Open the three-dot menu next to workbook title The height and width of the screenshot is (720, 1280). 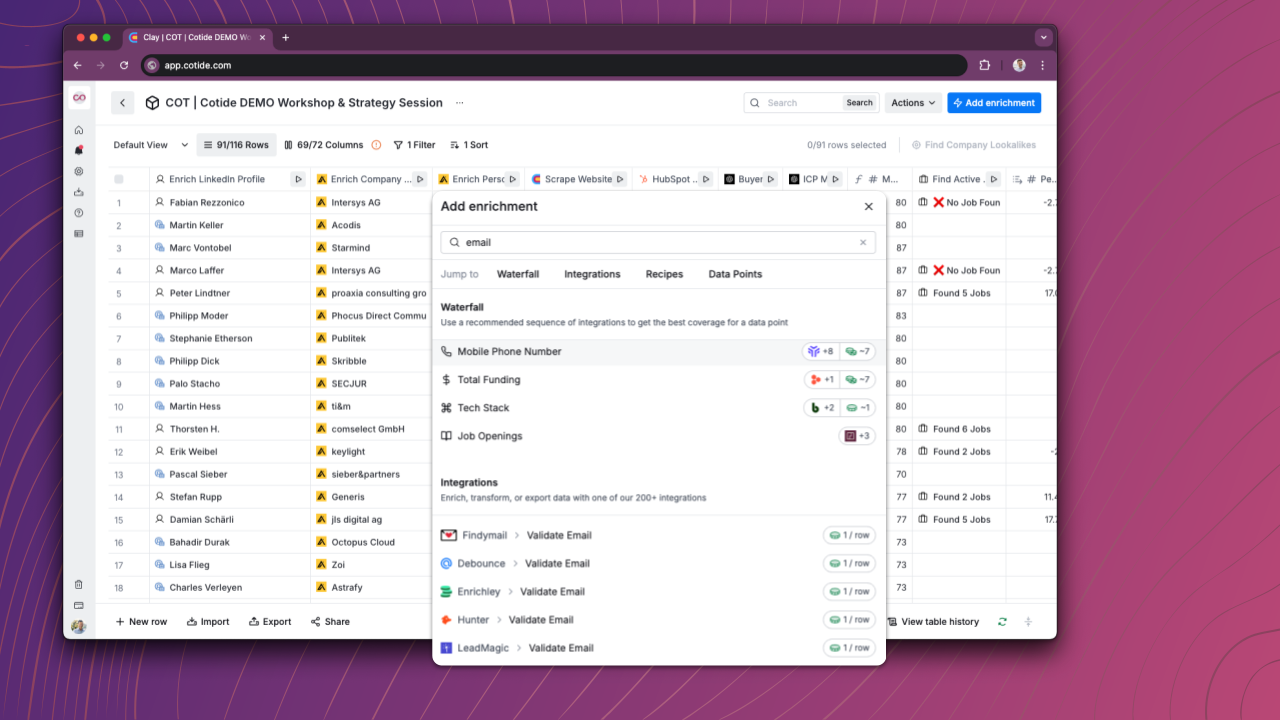click(x=460, y=103)
